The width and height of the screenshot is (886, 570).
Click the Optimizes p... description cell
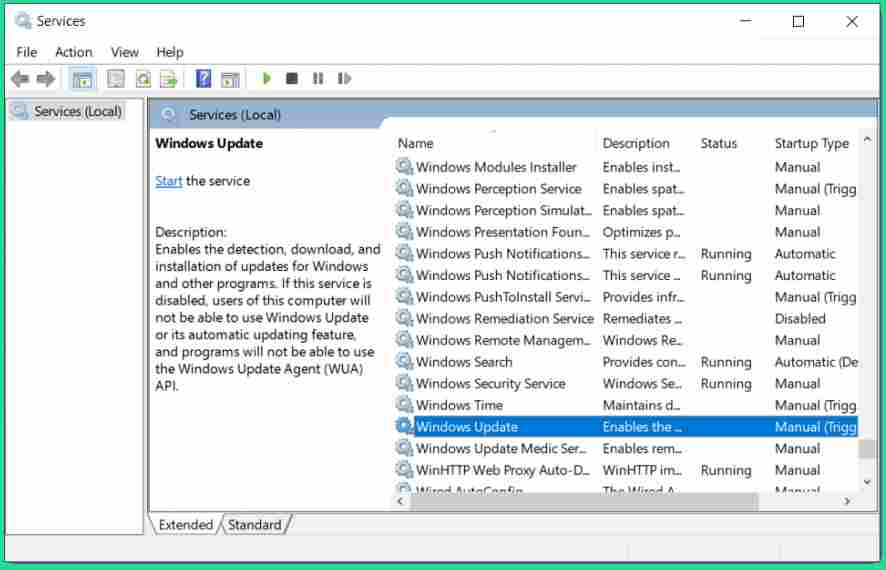[641, 232]
